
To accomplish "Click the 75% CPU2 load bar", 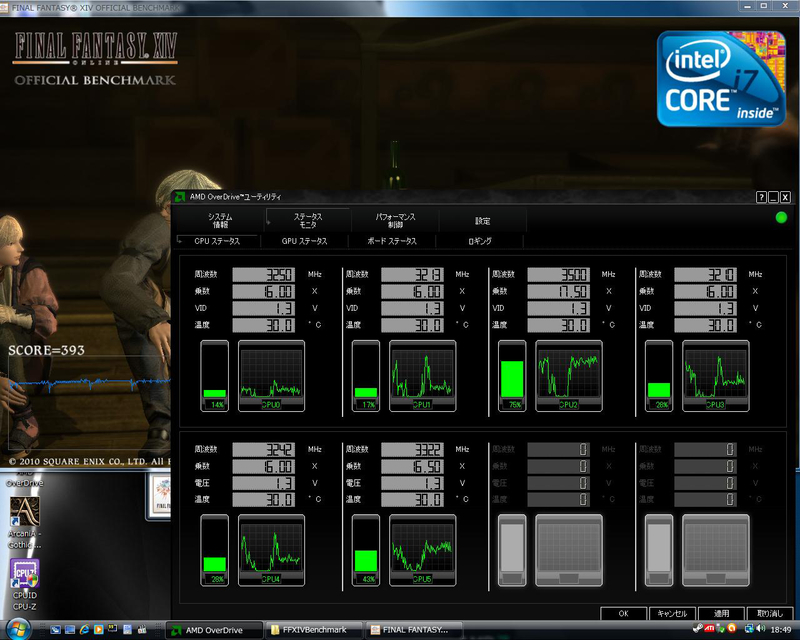I will click(x=512, y=376).
